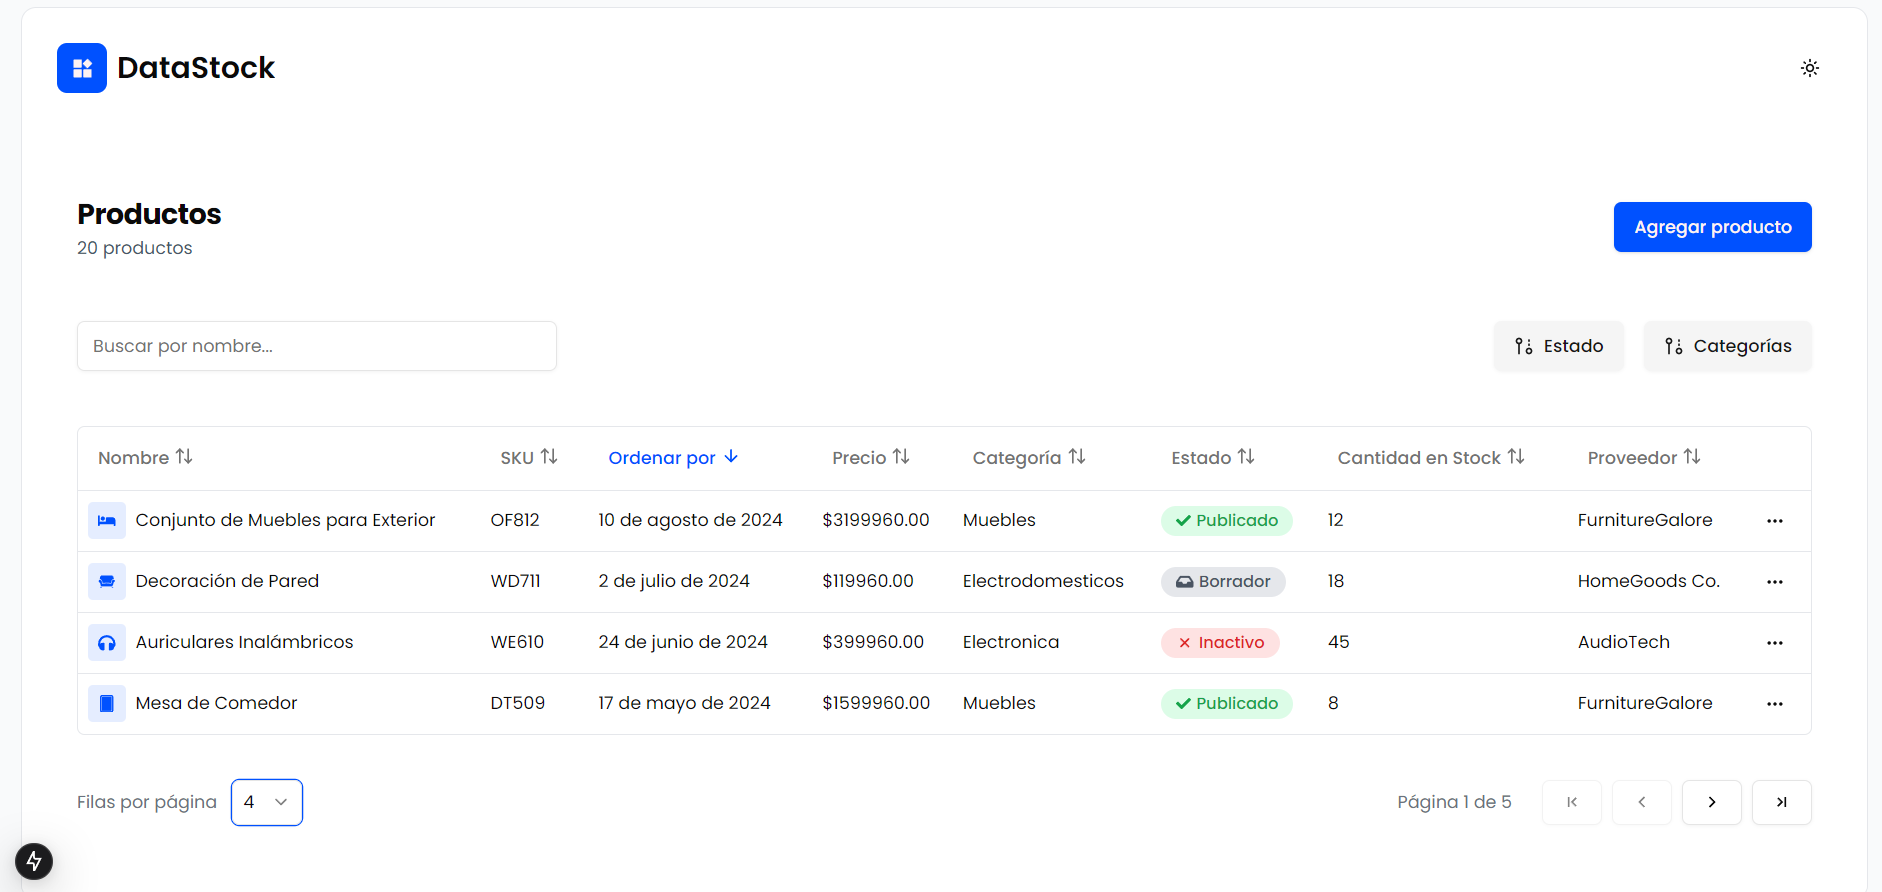
Task: Toggle the light/dark theme sun icon
Action: click(1809, 68)
